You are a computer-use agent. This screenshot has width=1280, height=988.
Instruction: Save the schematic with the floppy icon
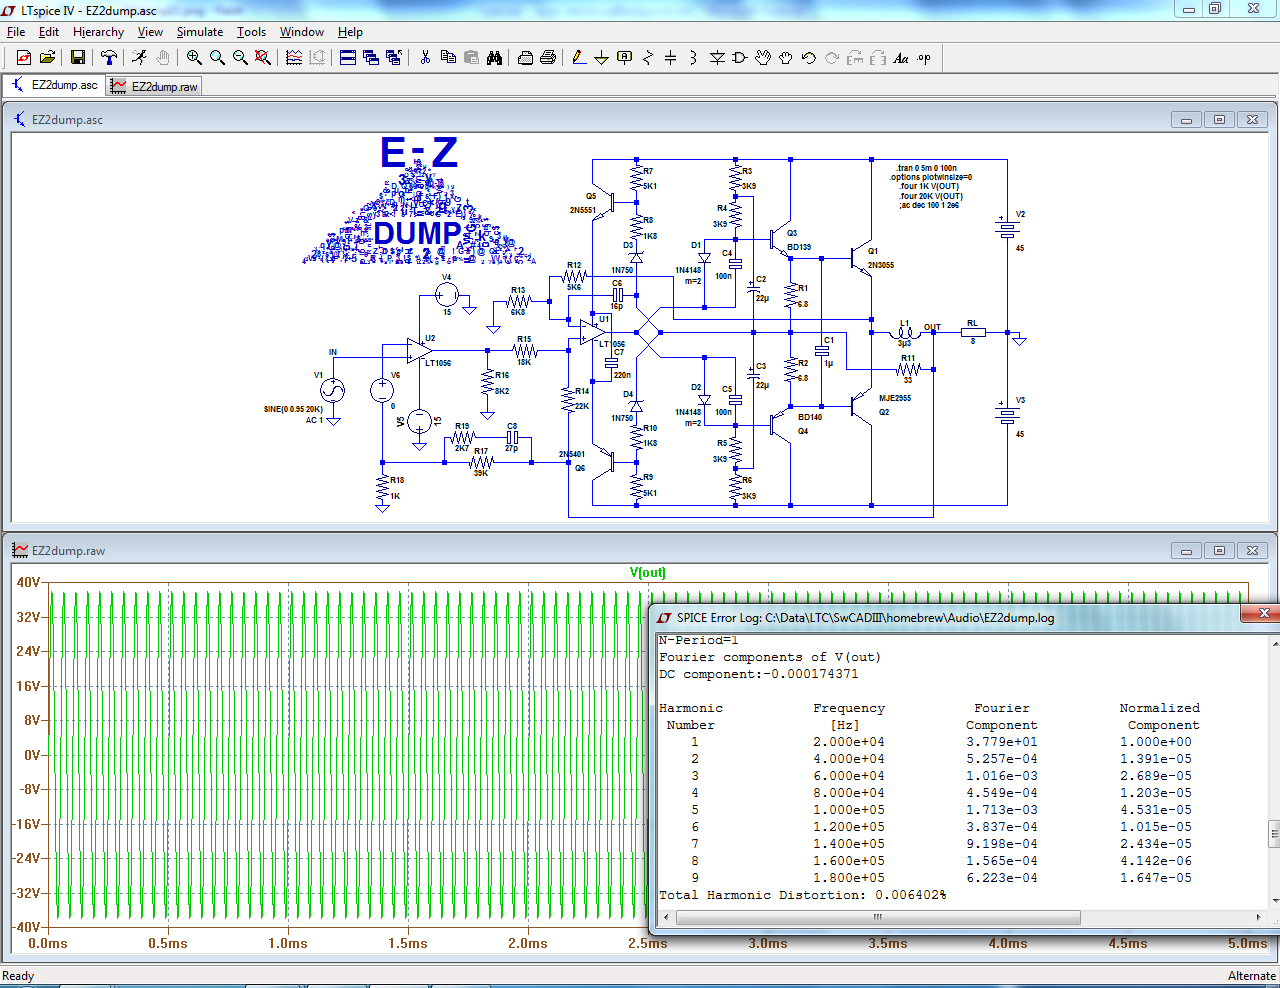coord(78,58)
